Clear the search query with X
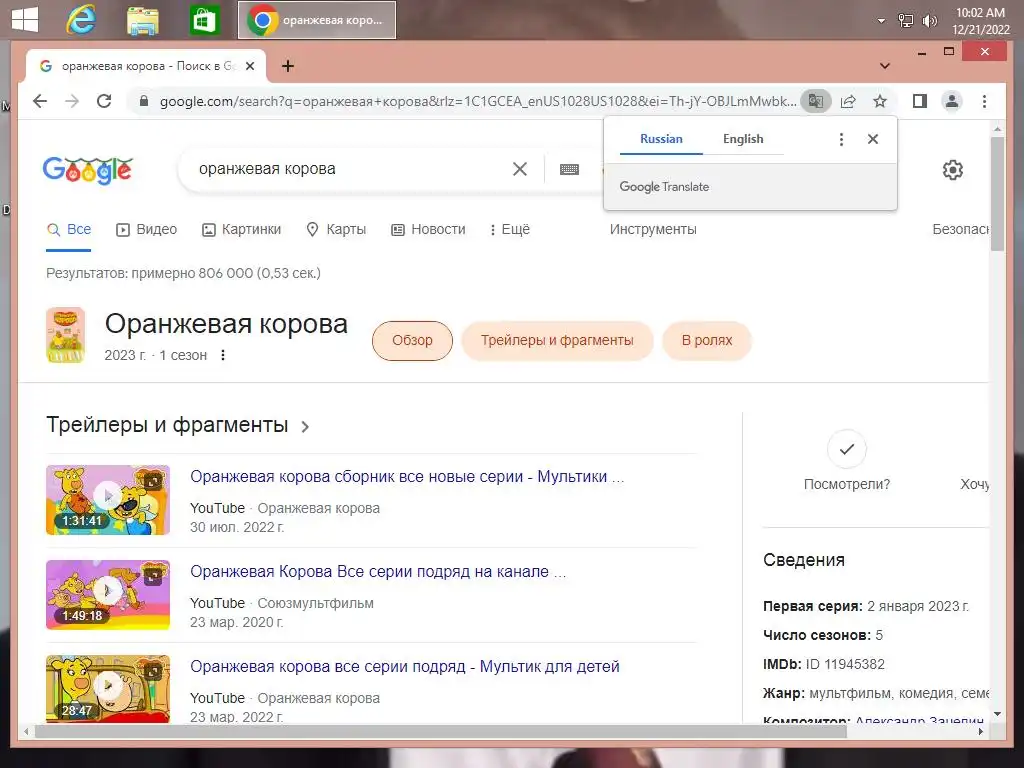Viewport: 1024px width, 768px height. pos(520,169)
